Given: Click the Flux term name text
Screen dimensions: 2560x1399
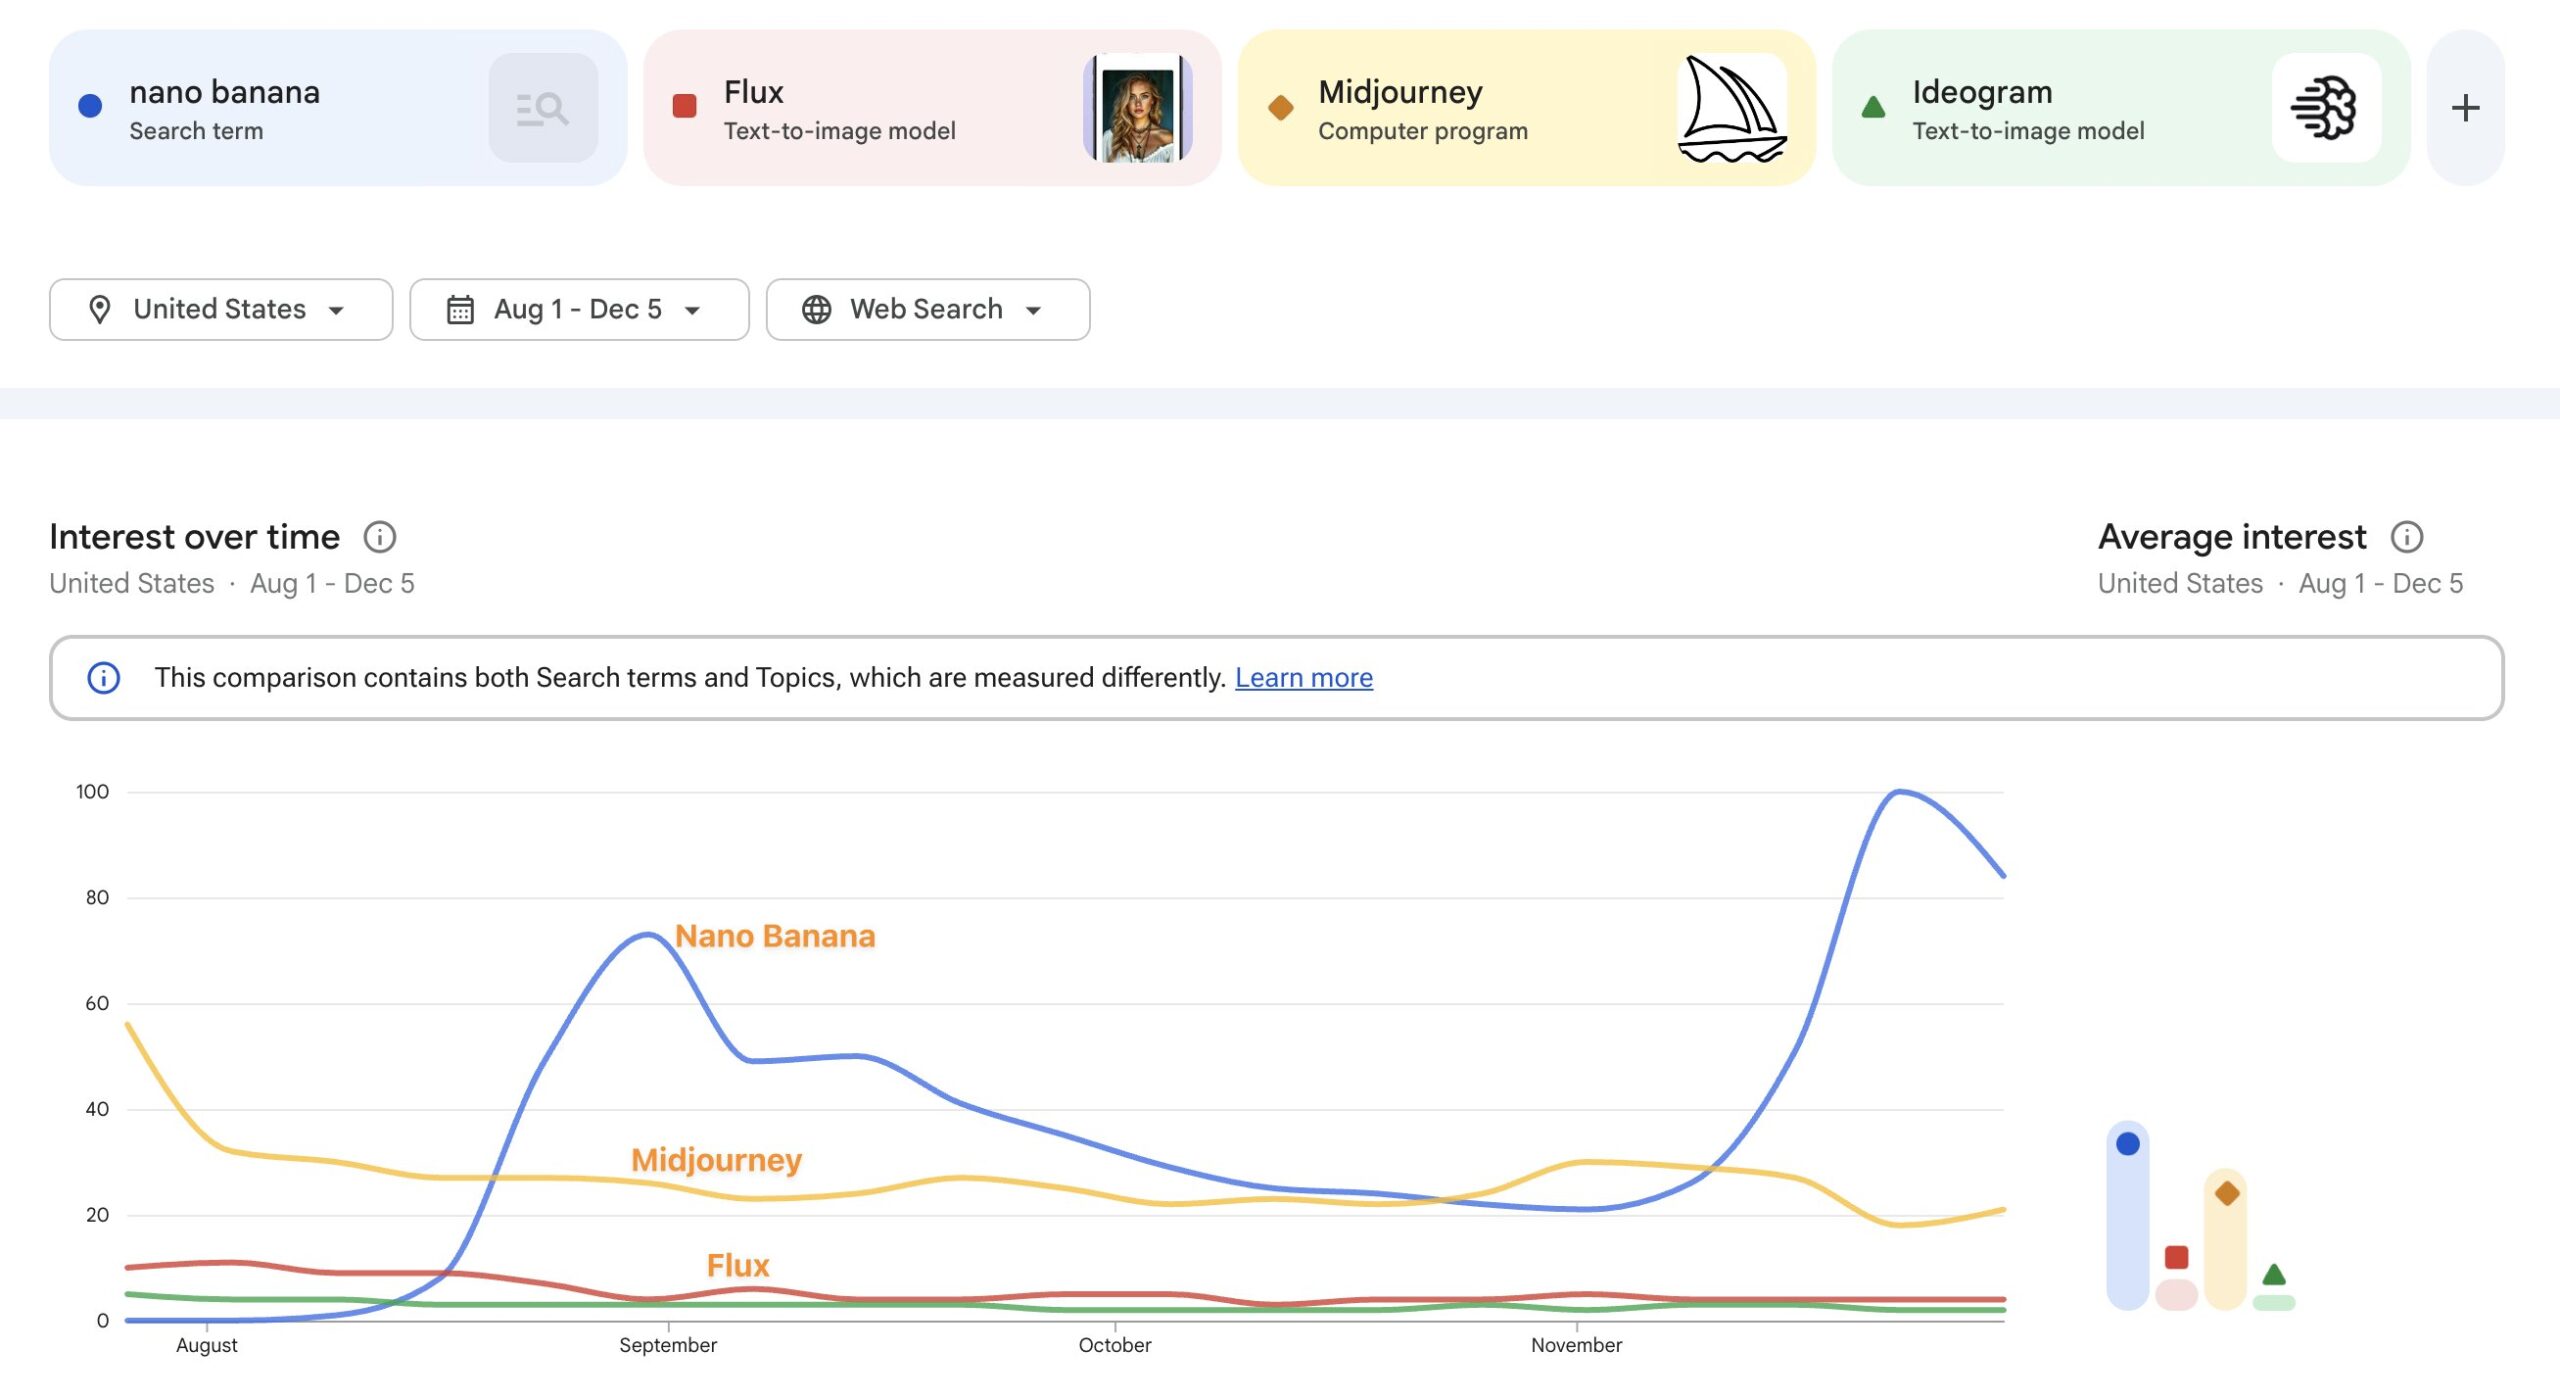Looking at the screenshot, I should click(753, 92).
